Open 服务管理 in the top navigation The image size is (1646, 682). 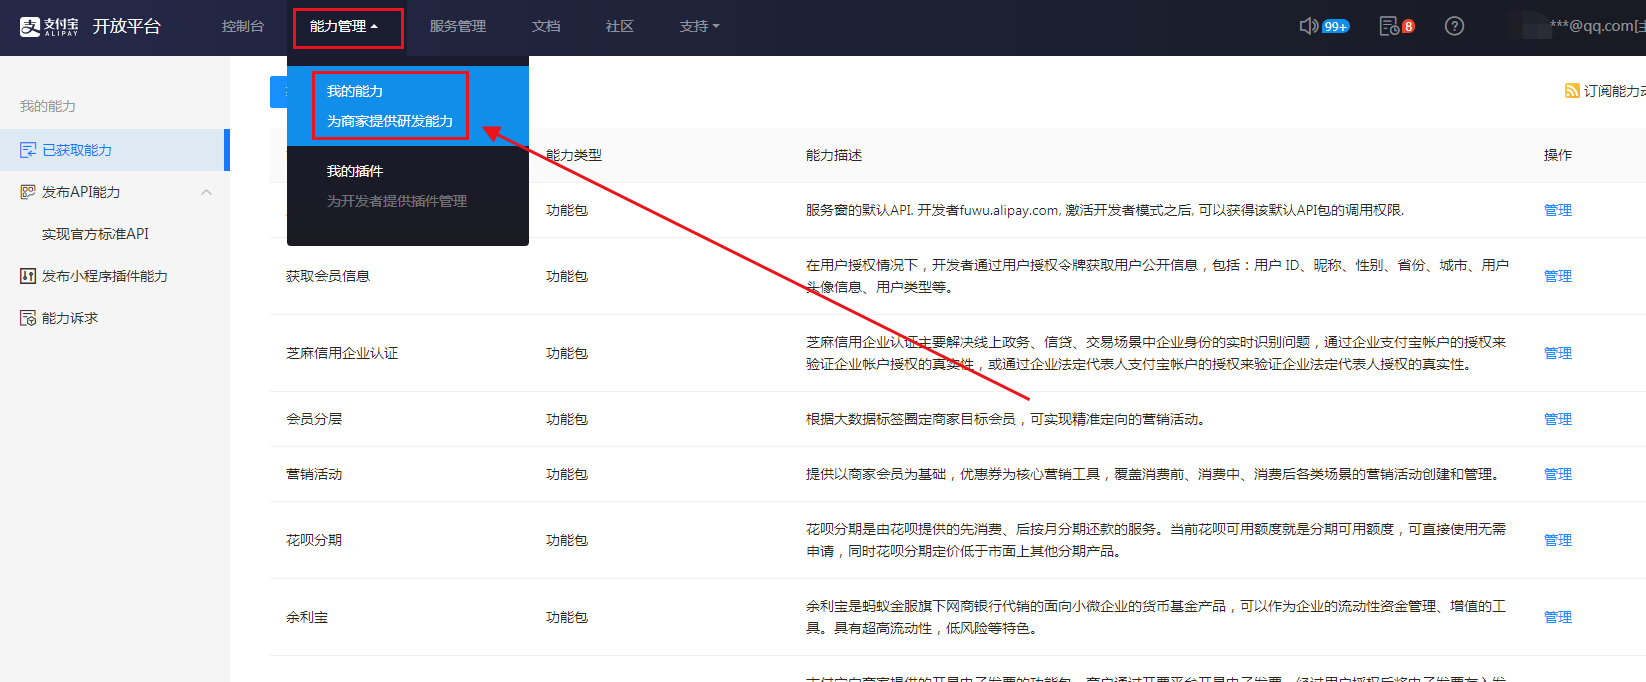coord(458,27)
